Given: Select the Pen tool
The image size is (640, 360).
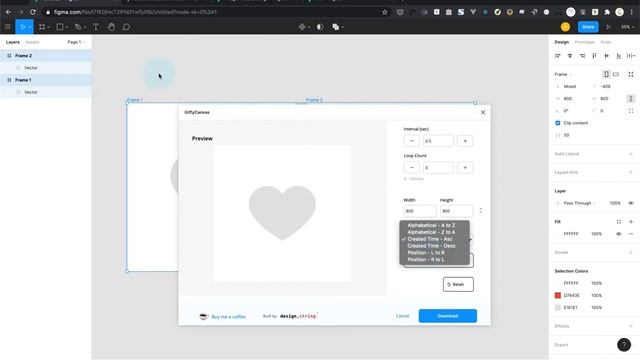Looking at the screenshot, I should coord(78,27).
